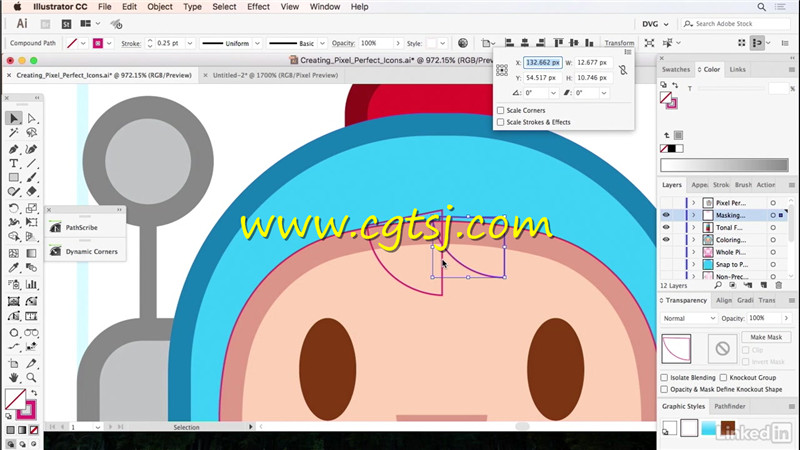800x450 pixels.
Task: Click the Dynamic Corners tool icon
Action: click(56, 251)
